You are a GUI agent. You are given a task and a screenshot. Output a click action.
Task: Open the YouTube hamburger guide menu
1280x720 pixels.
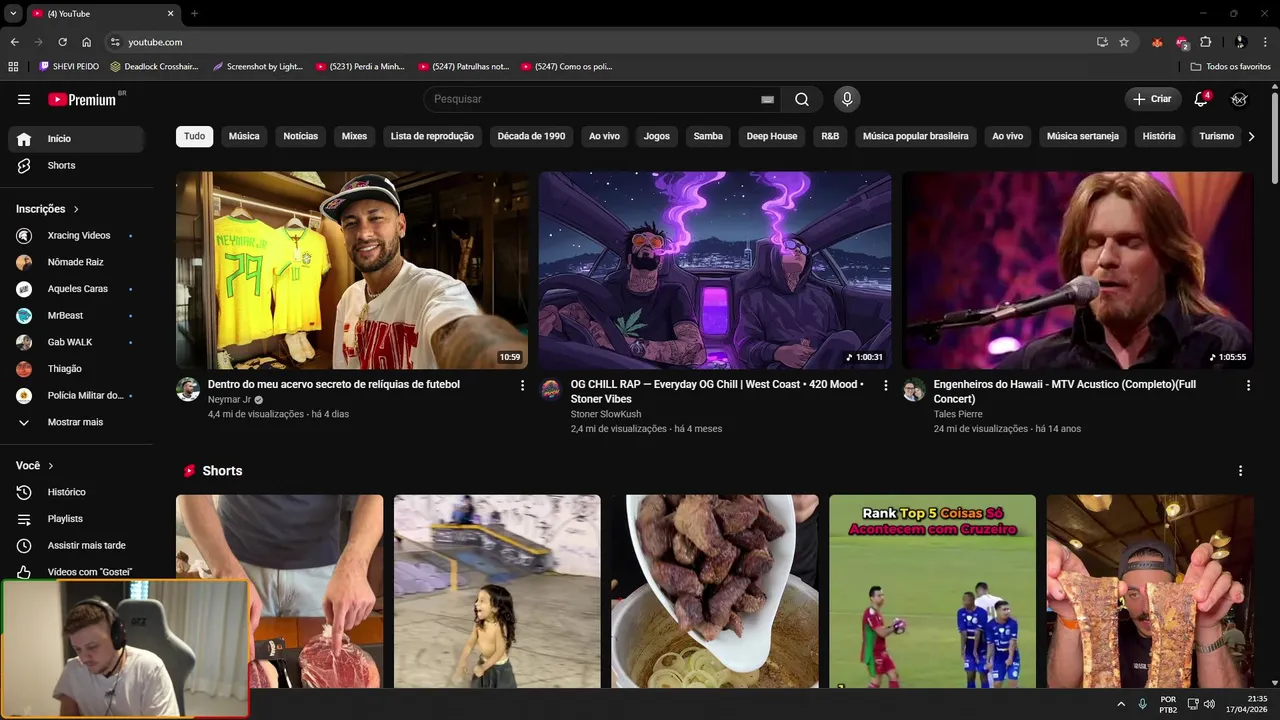pos(24,99)
